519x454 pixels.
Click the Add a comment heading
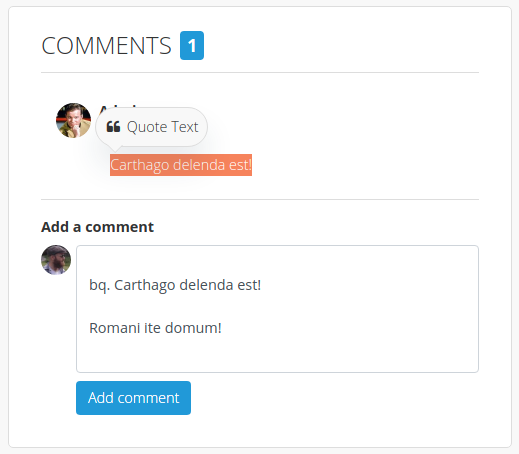click(97, 227)
